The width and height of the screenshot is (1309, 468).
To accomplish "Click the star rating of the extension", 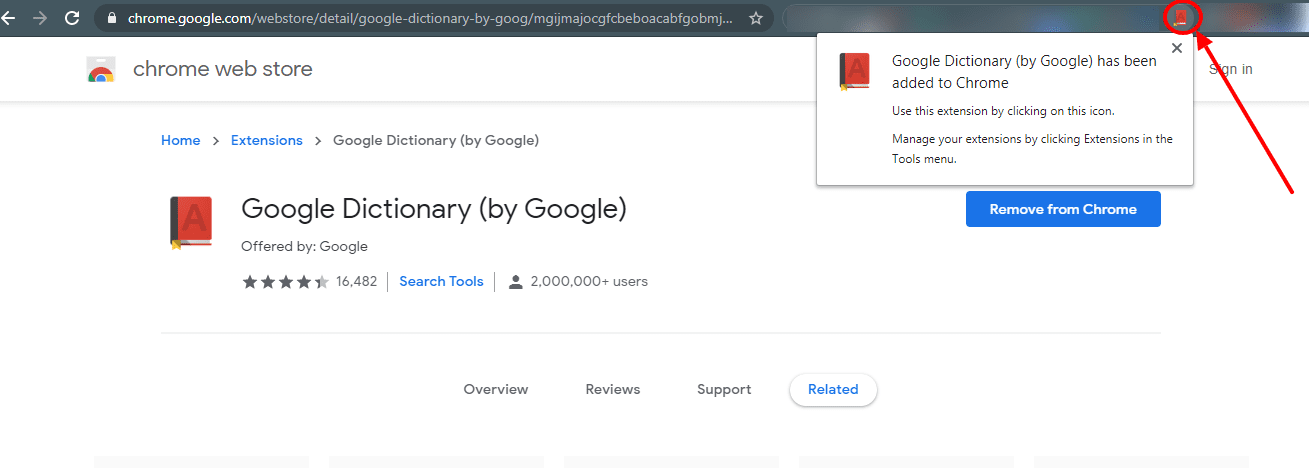I will [285, 282].
